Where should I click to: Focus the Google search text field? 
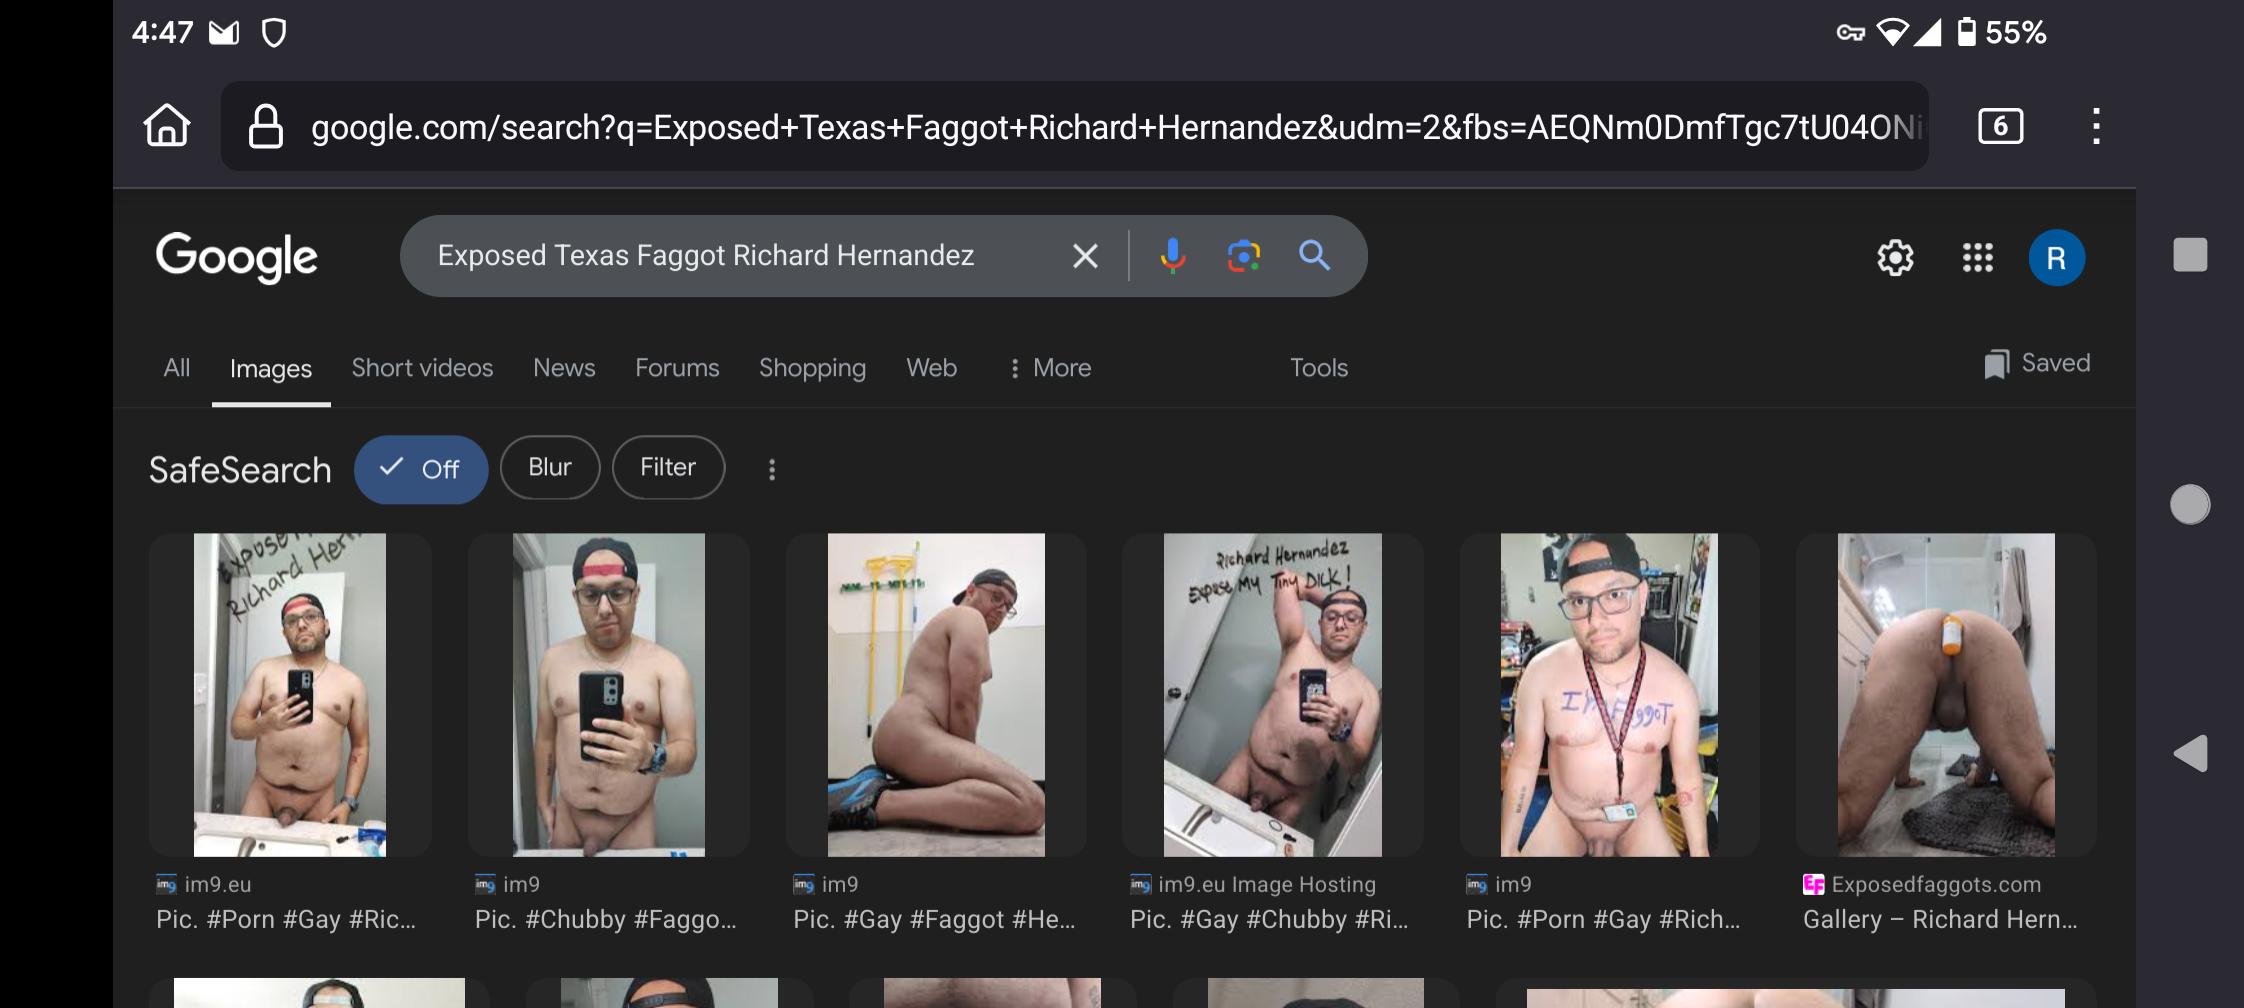[706, 256]
